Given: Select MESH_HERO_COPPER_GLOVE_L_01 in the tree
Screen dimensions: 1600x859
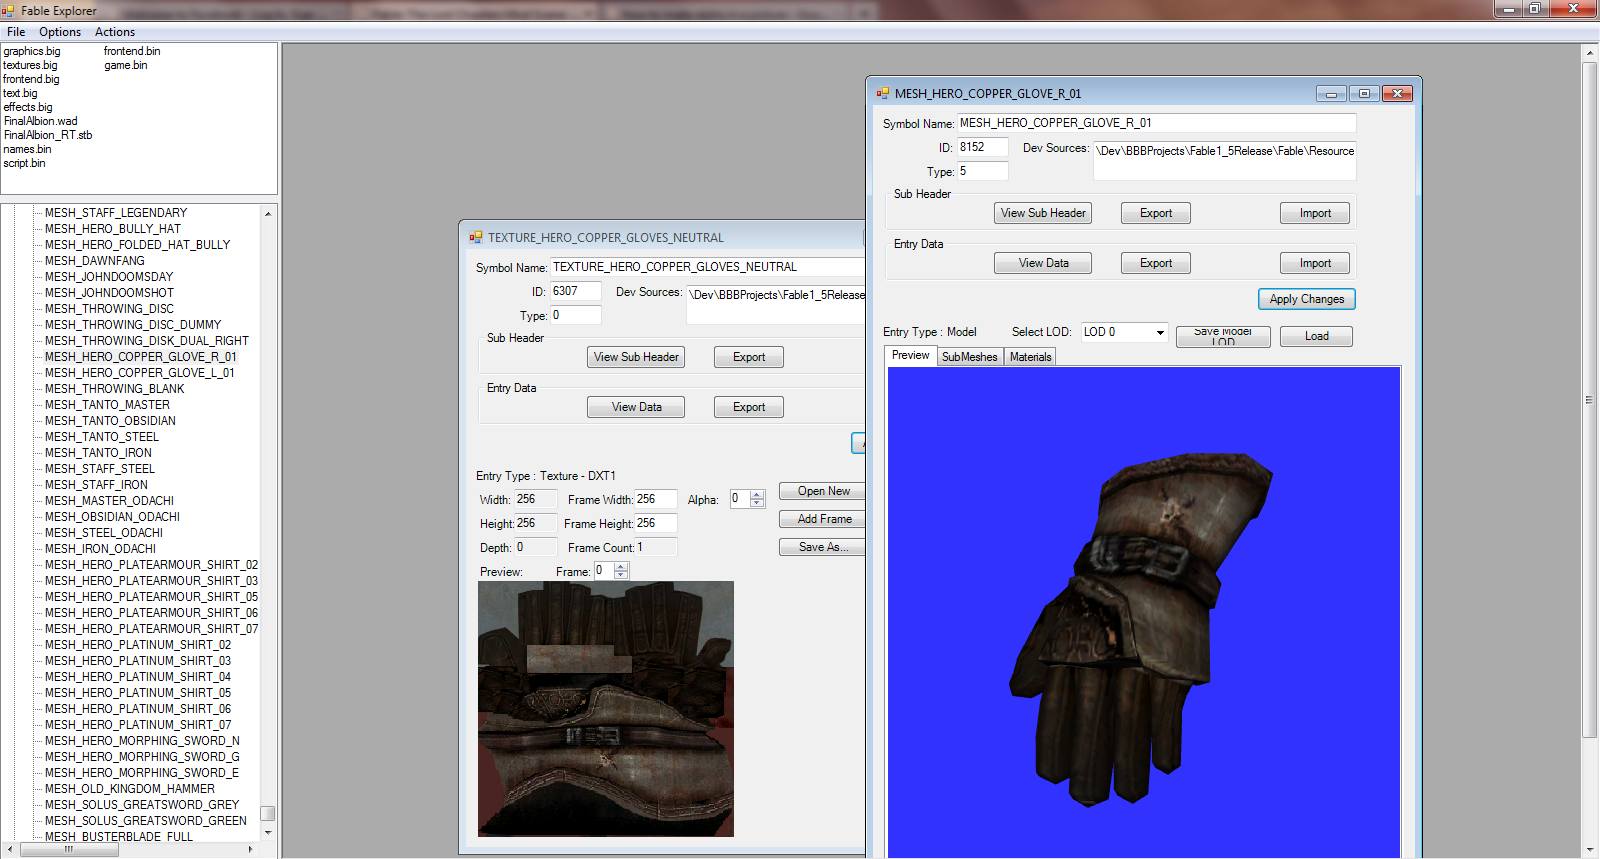Looking at the screenshot, I should (x=140, y=373).
